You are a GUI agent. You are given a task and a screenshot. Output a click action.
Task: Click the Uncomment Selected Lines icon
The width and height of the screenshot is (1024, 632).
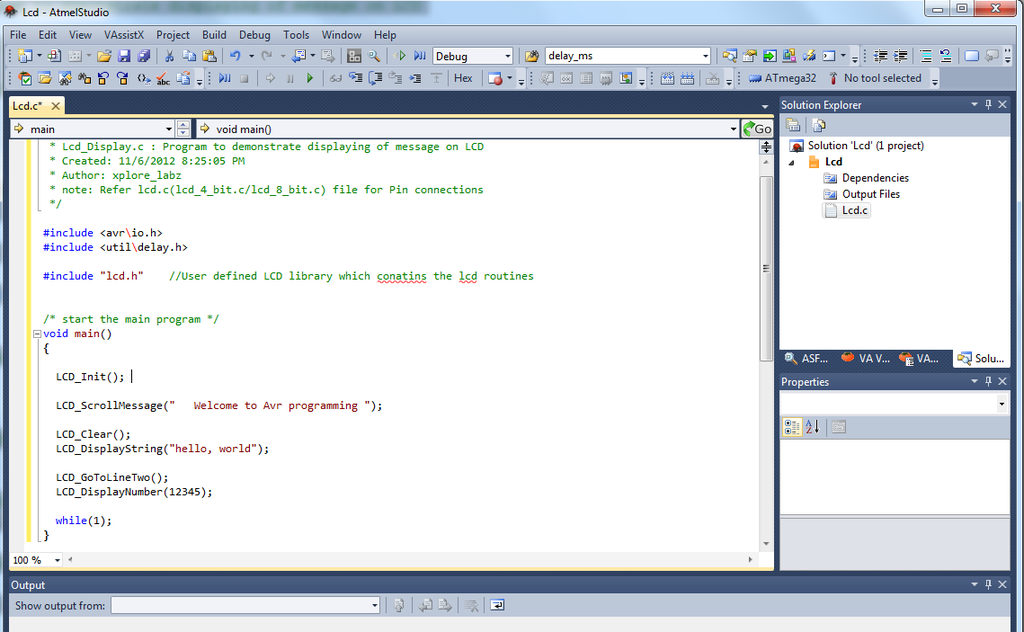point(946,56)
